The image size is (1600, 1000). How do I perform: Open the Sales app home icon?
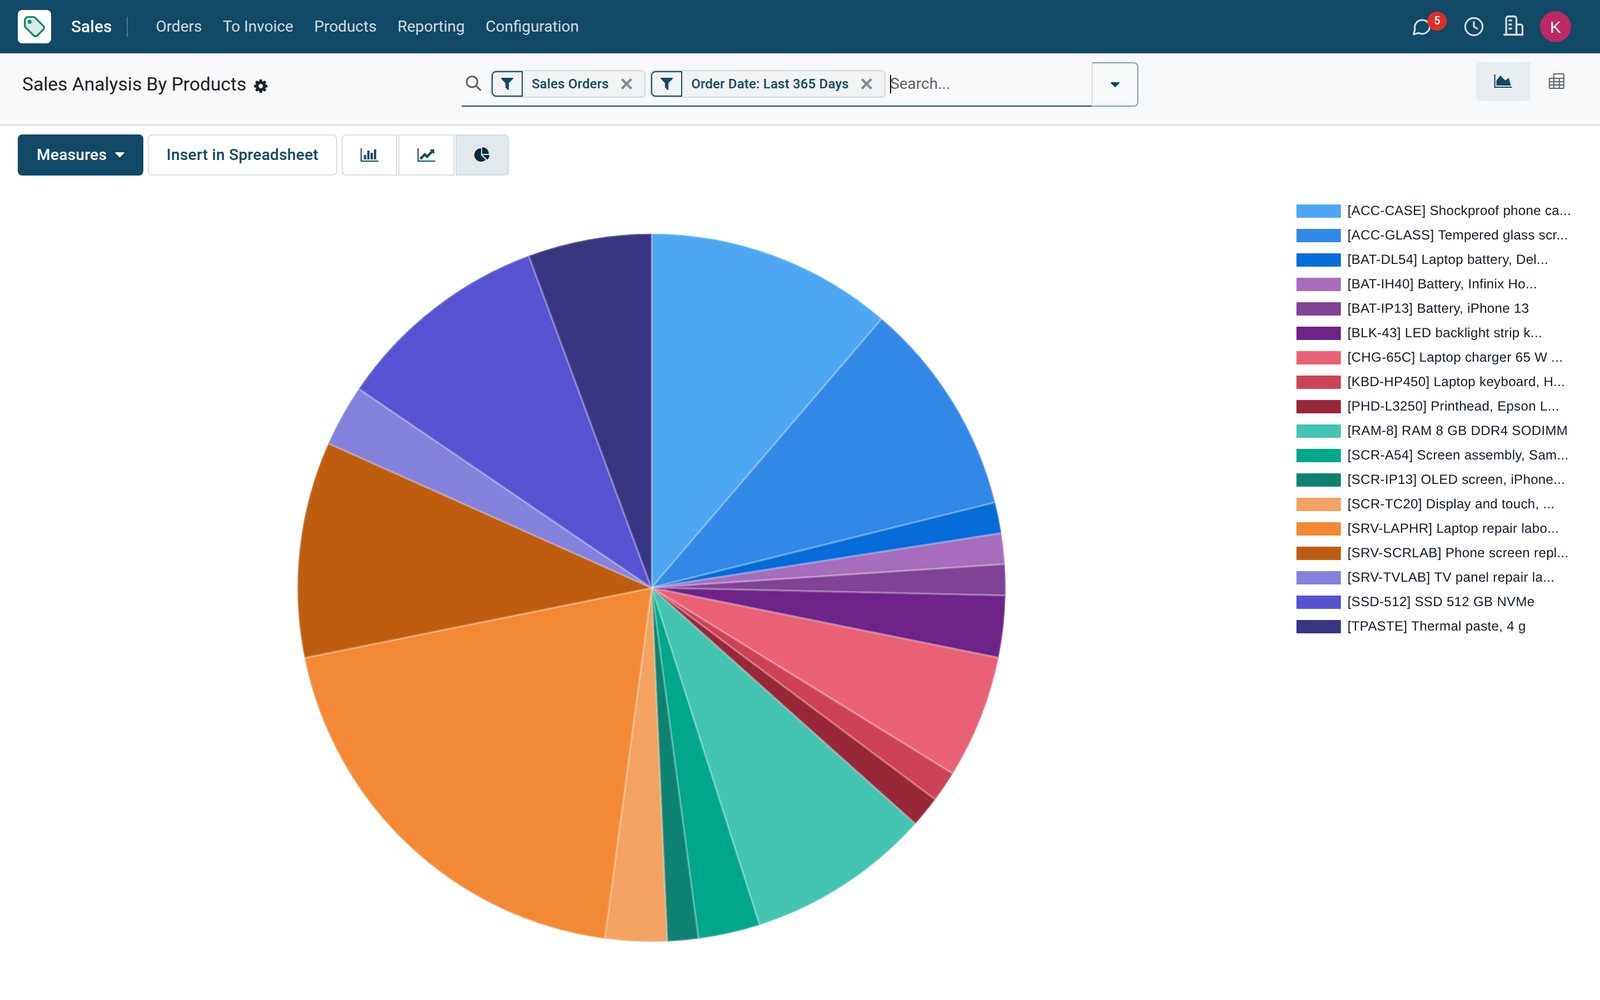click(x=34, y=26)
